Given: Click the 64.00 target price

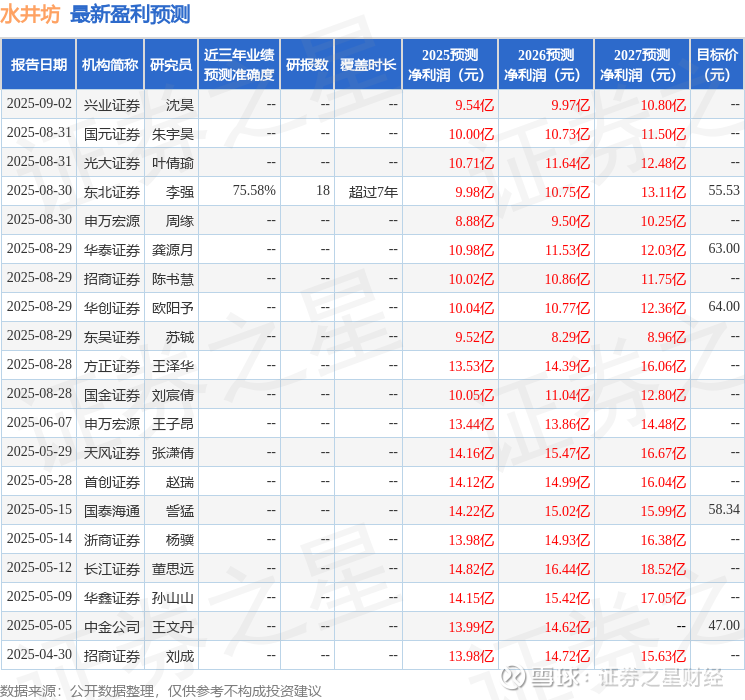Looking at the screenshot, I should tap(724, 307).
